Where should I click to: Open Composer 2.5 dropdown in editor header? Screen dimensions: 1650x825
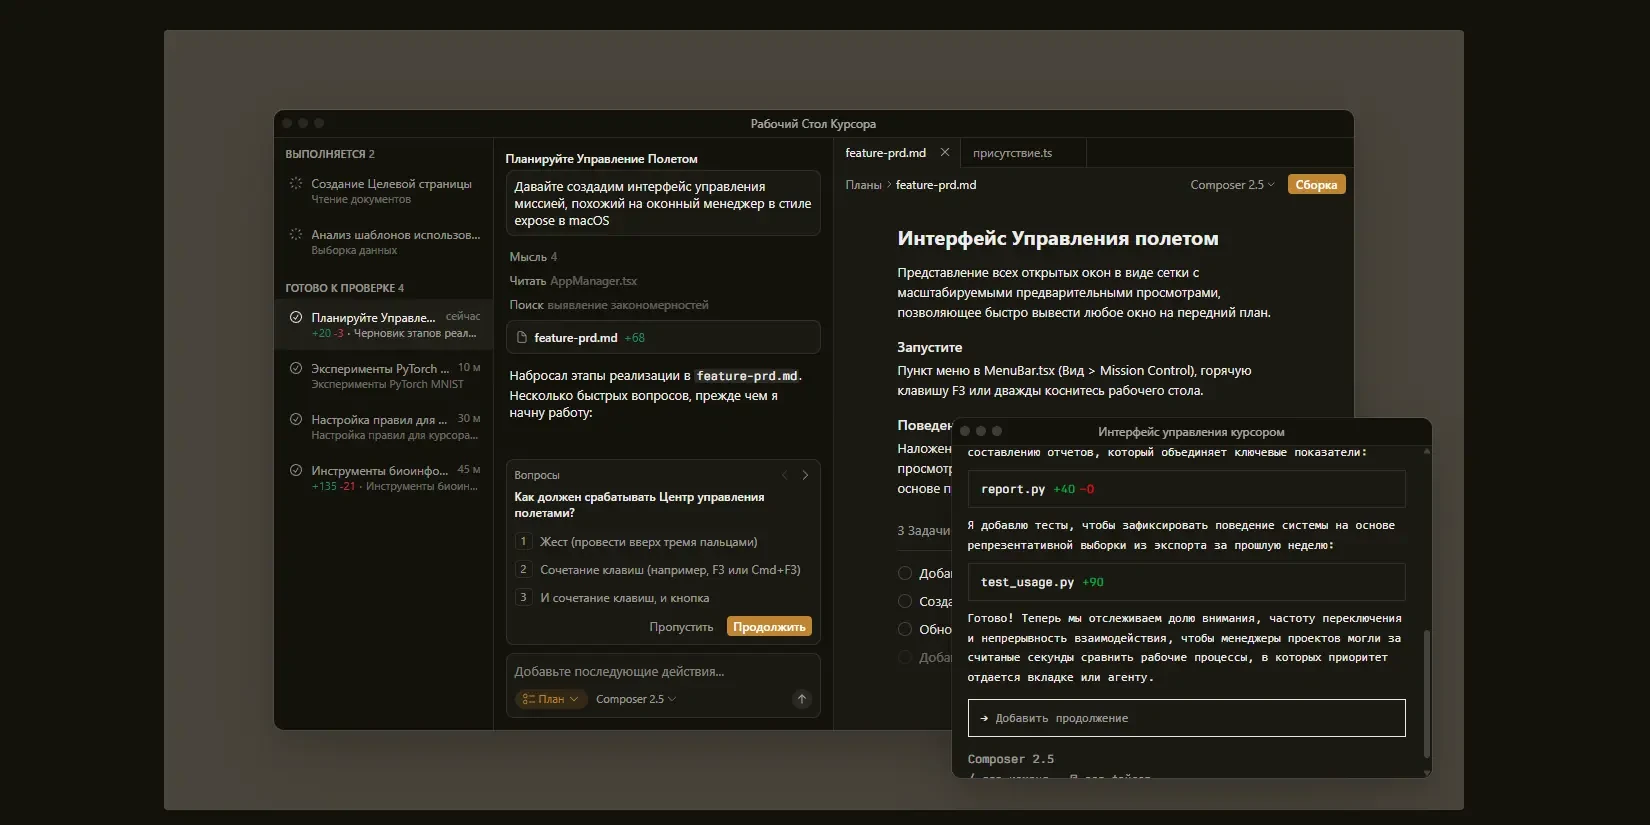click(1232, 185)
